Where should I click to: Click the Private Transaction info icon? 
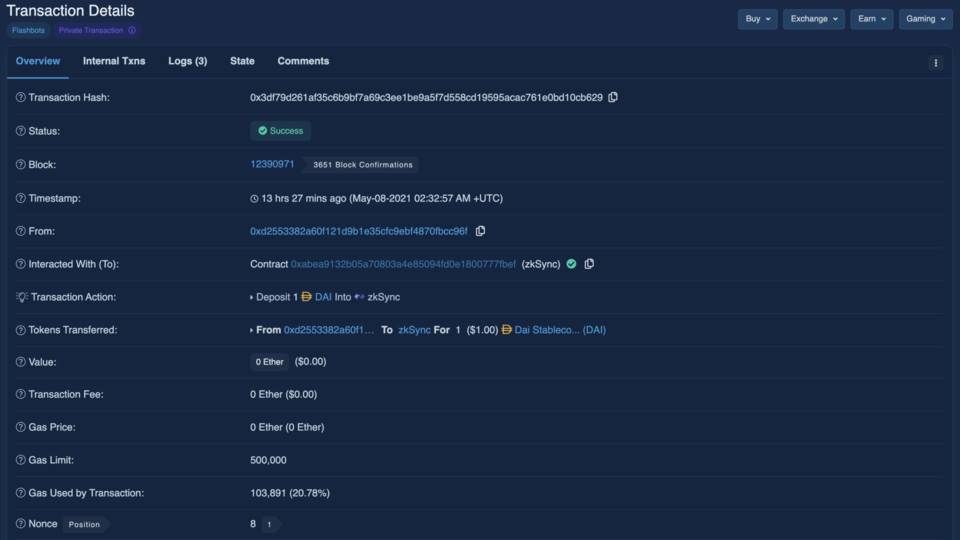point(132,30)
